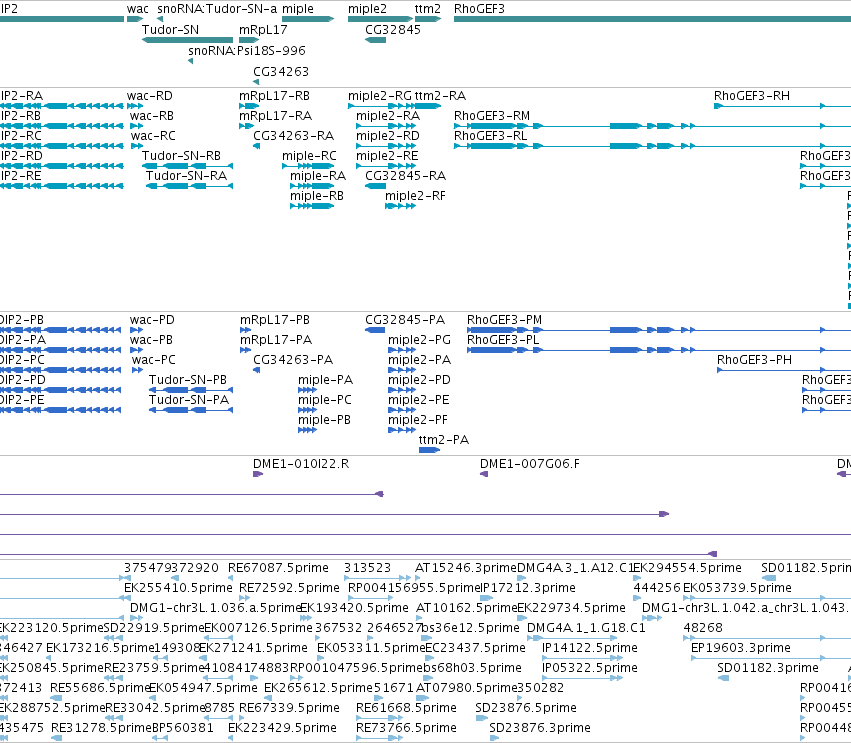The image size is (851, 743).
Task: Select protein miple-PA
Action: pyautogui.click(x=326, y=380)
